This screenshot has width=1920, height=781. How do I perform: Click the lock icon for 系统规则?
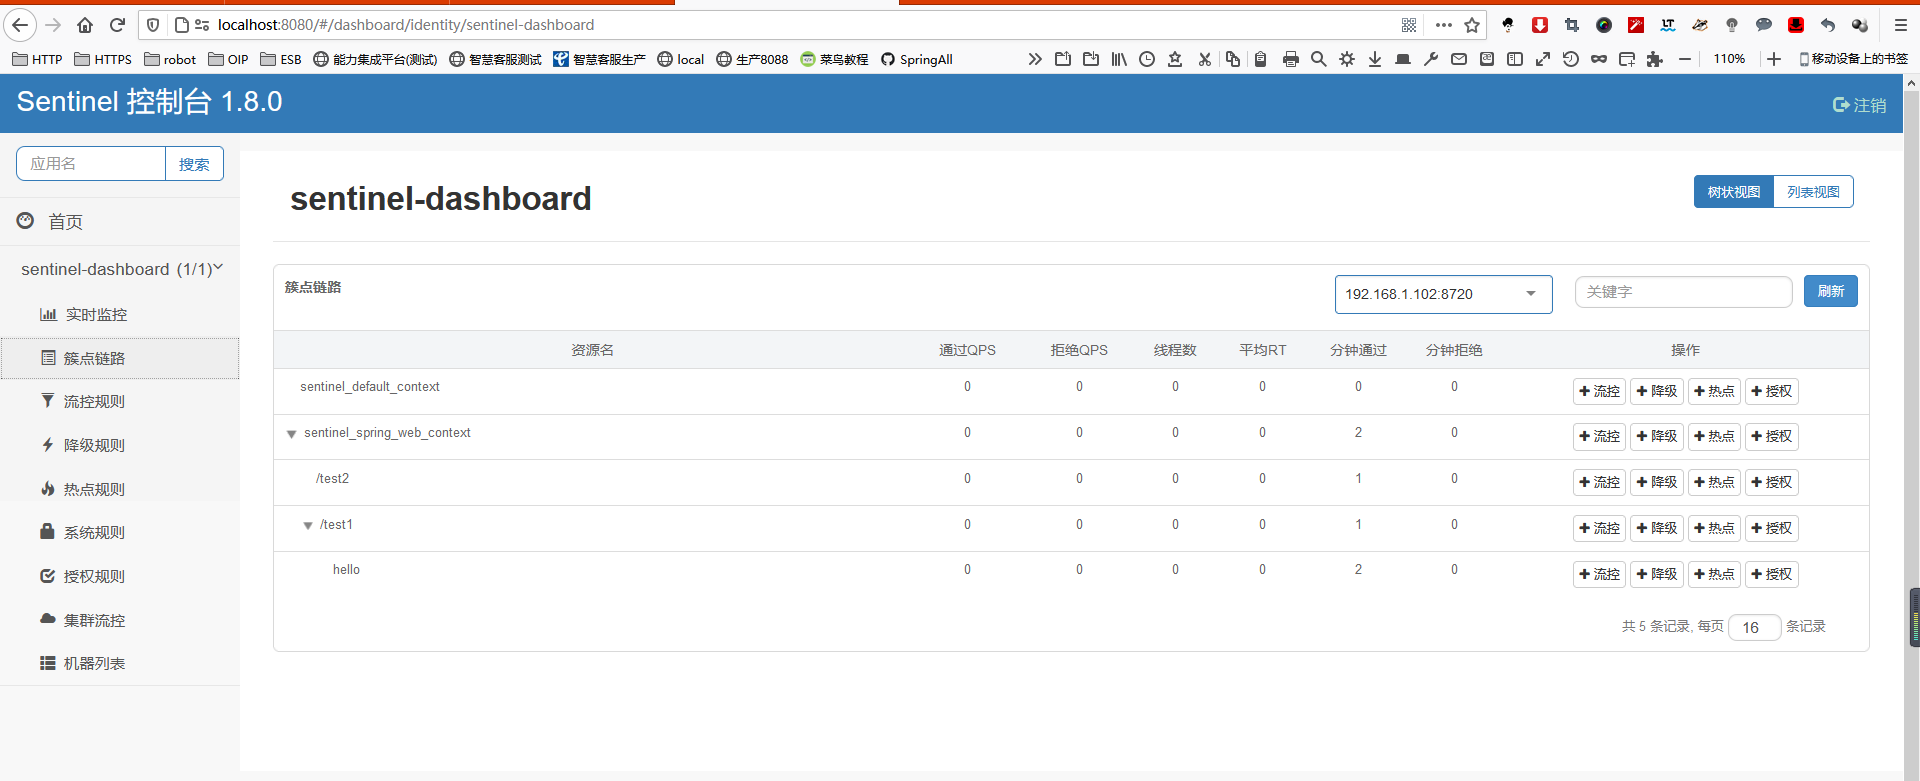[47, 532]
